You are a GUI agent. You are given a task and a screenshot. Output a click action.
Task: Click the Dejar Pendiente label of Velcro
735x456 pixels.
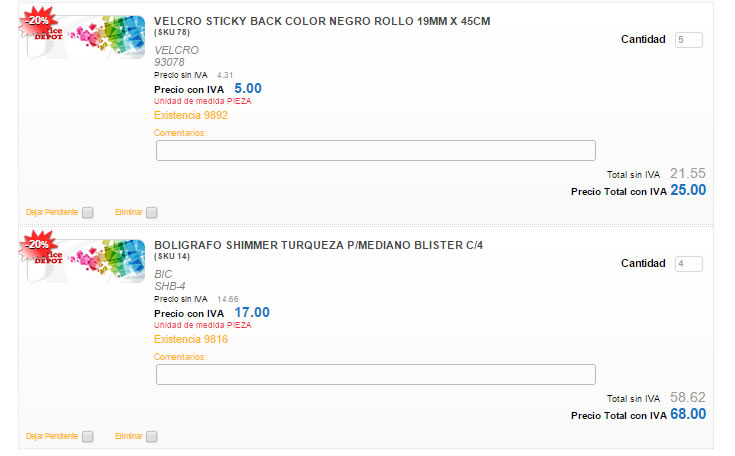pos(52,212)
